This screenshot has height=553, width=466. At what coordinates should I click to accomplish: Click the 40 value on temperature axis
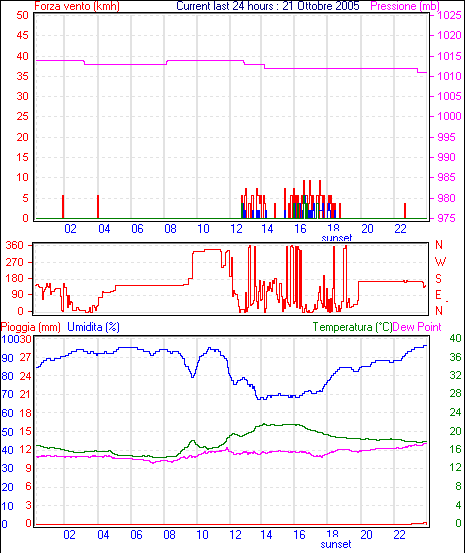455,338
